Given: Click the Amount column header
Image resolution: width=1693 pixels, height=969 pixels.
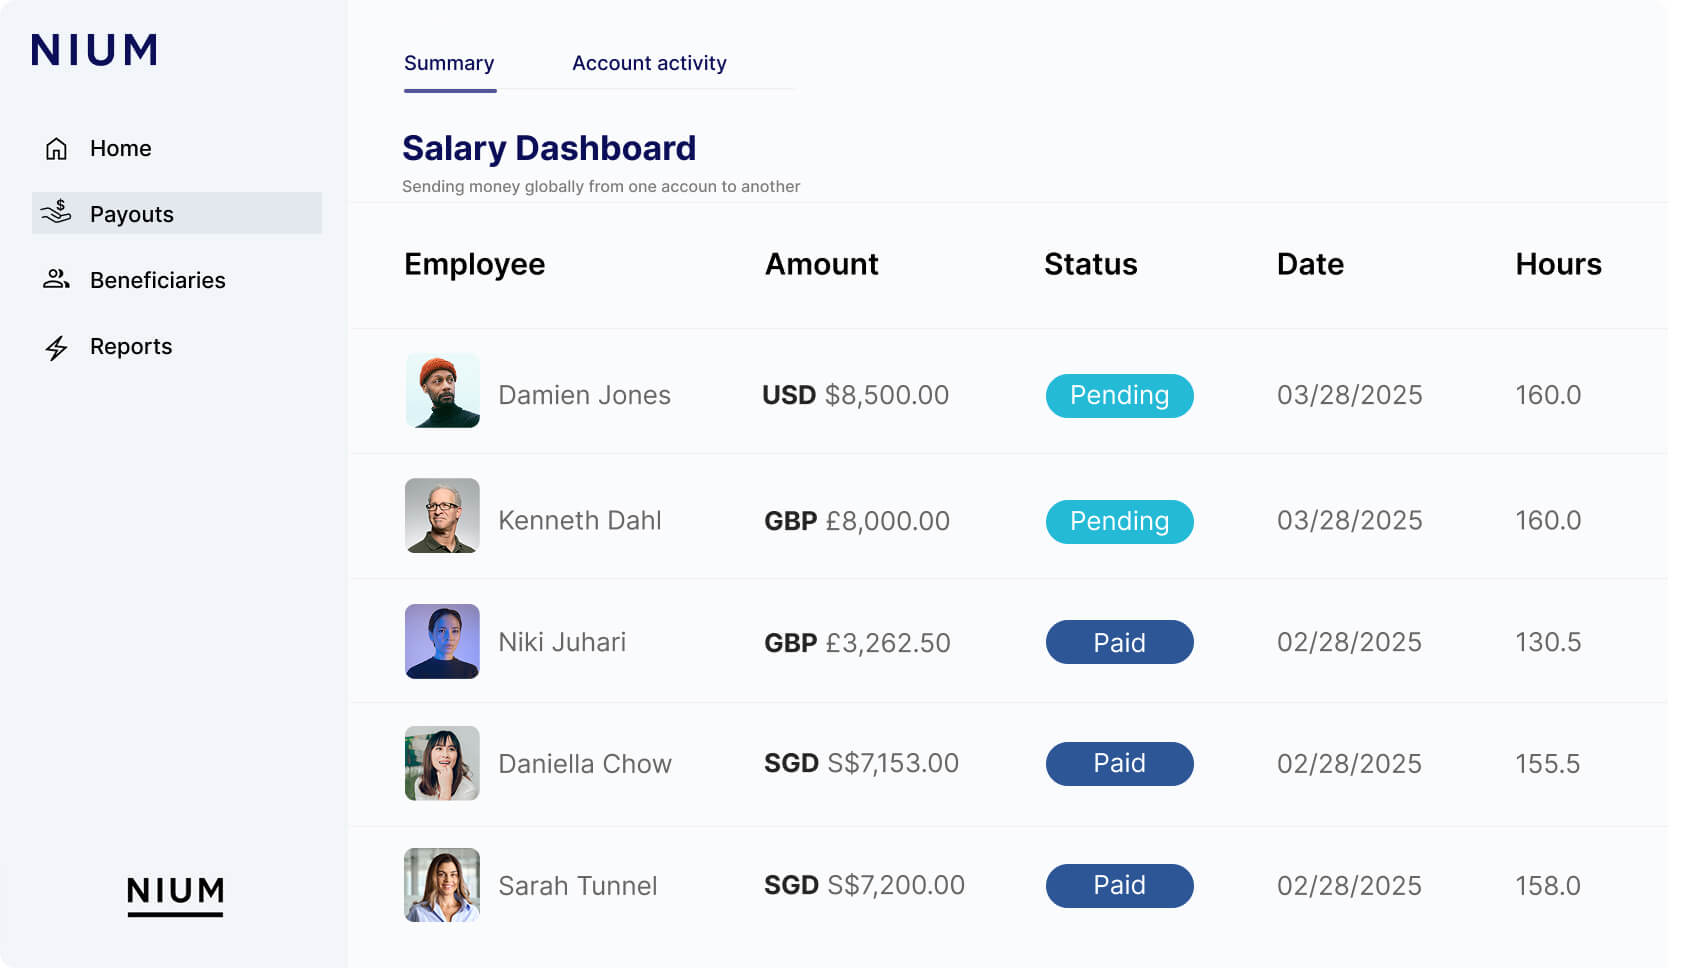Looking at the screenshot, I should click(821, 264).
